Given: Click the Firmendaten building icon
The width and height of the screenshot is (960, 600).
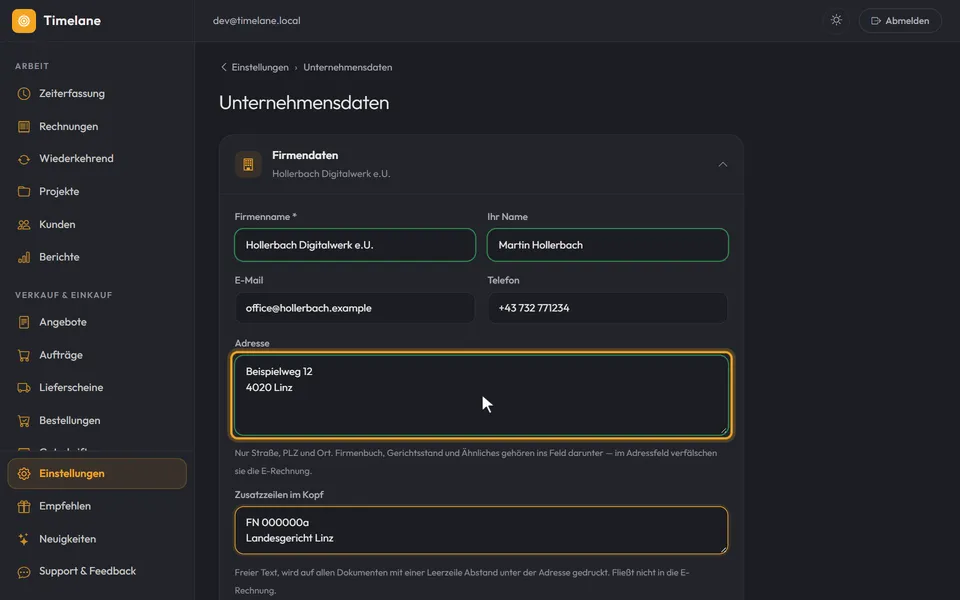Looking at the screenshot, I should 248,164.
